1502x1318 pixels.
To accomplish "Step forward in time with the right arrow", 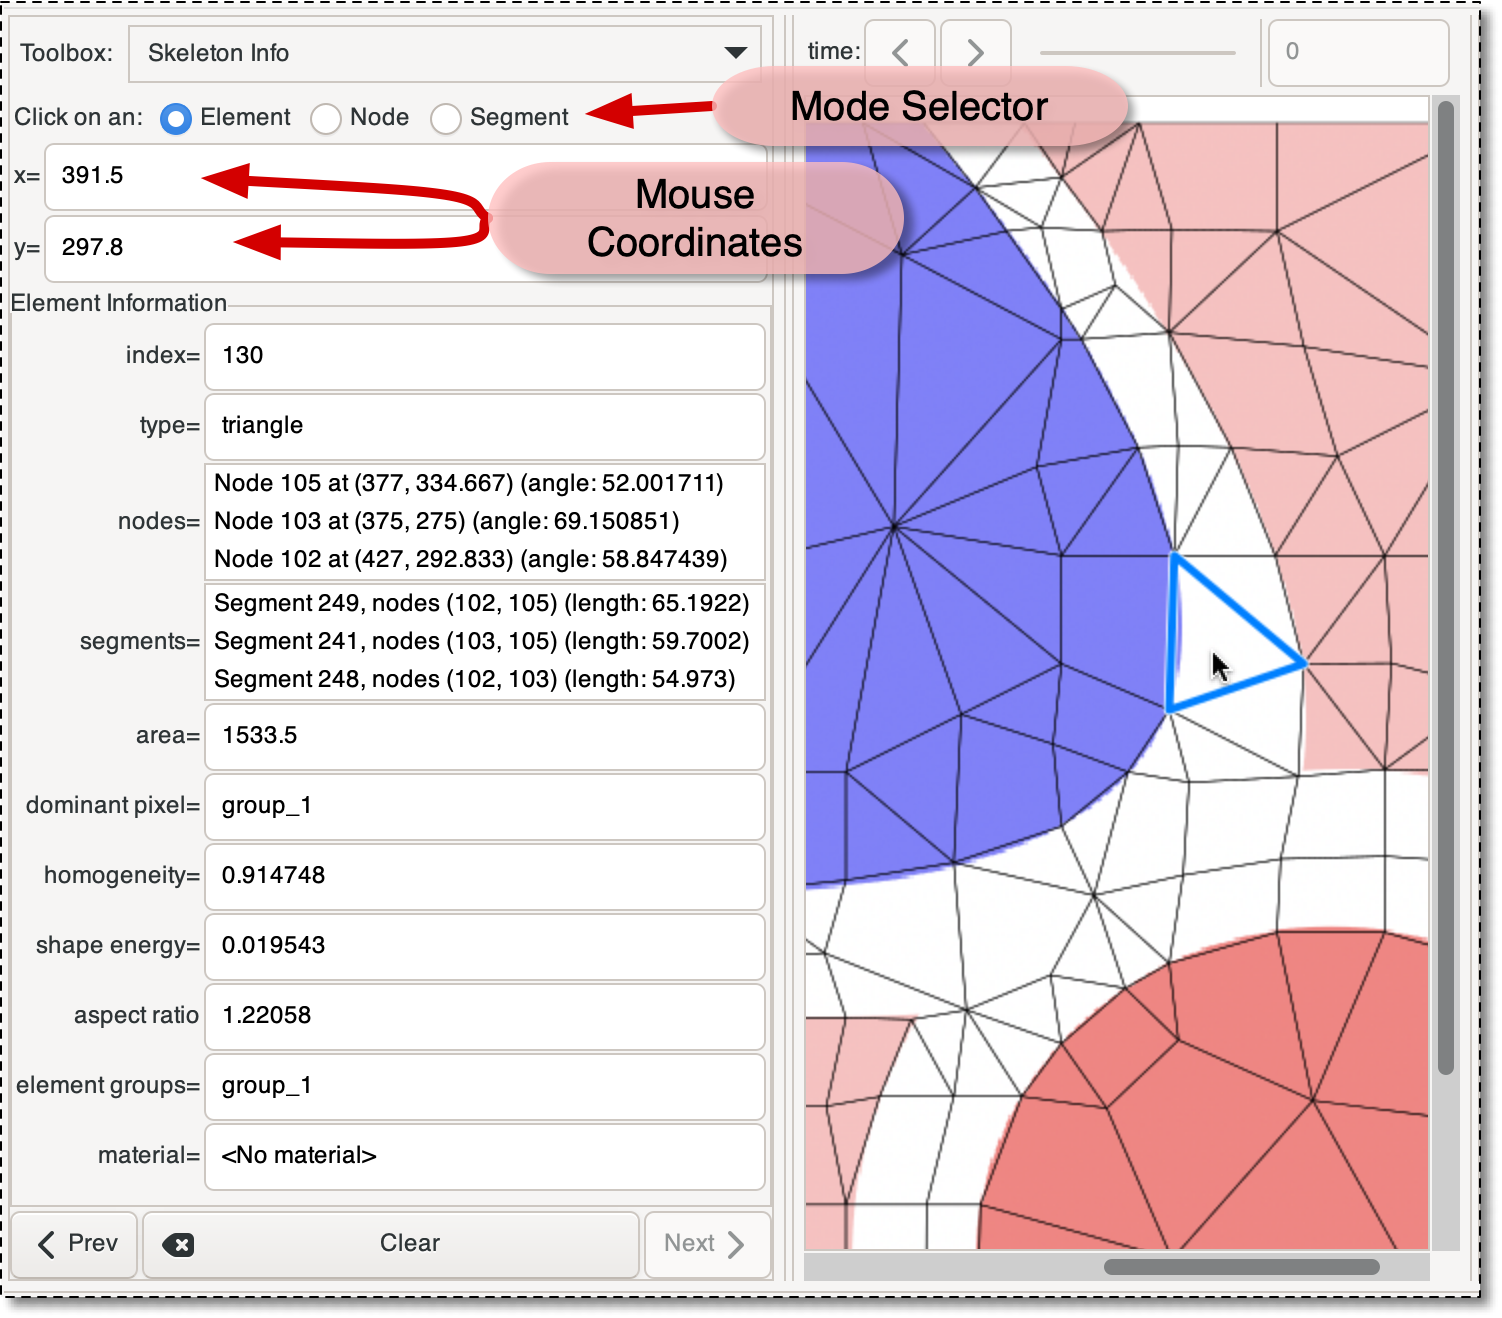I will click(x=975, y=50).
